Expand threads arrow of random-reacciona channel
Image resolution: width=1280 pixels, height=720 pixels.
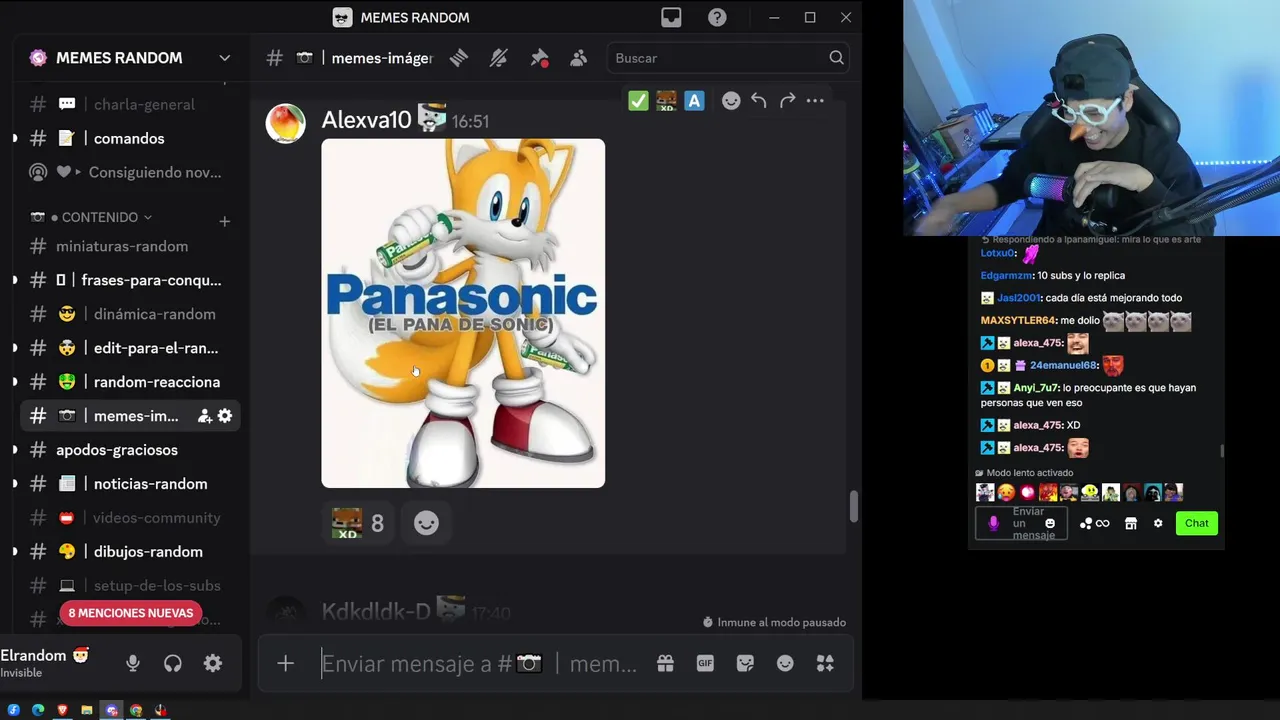[x=14, y=382]
